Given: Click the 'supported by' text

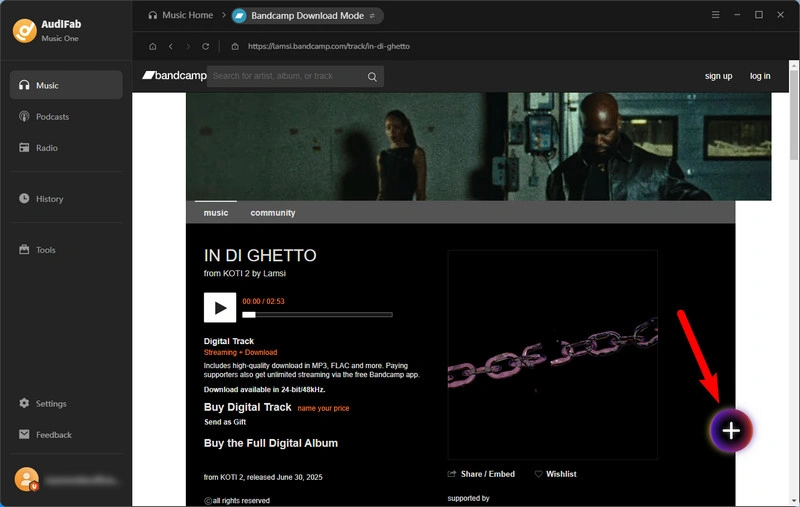Looking at the screenshot, I should click(468, 498).
